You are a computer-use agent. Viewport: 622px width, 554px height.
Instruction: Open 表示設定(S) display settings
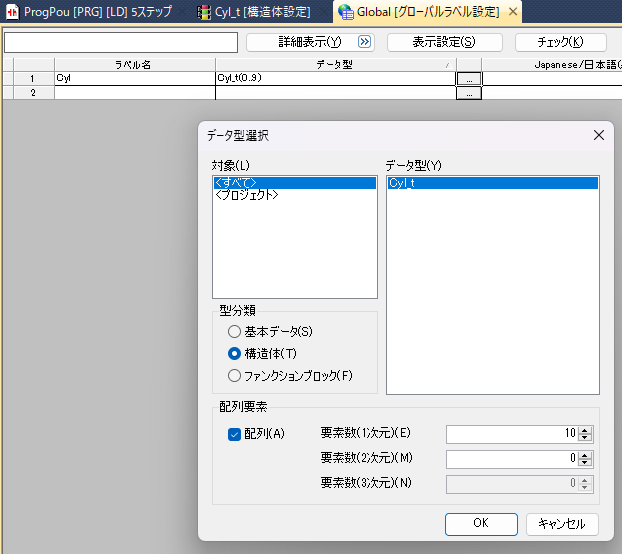(445, 42)
